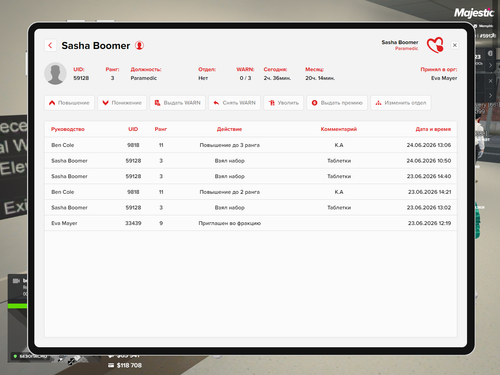Click today's time value 2ч. 36мин.
Viewport: 500px width, 375px height.
click(x=277, y=78)
